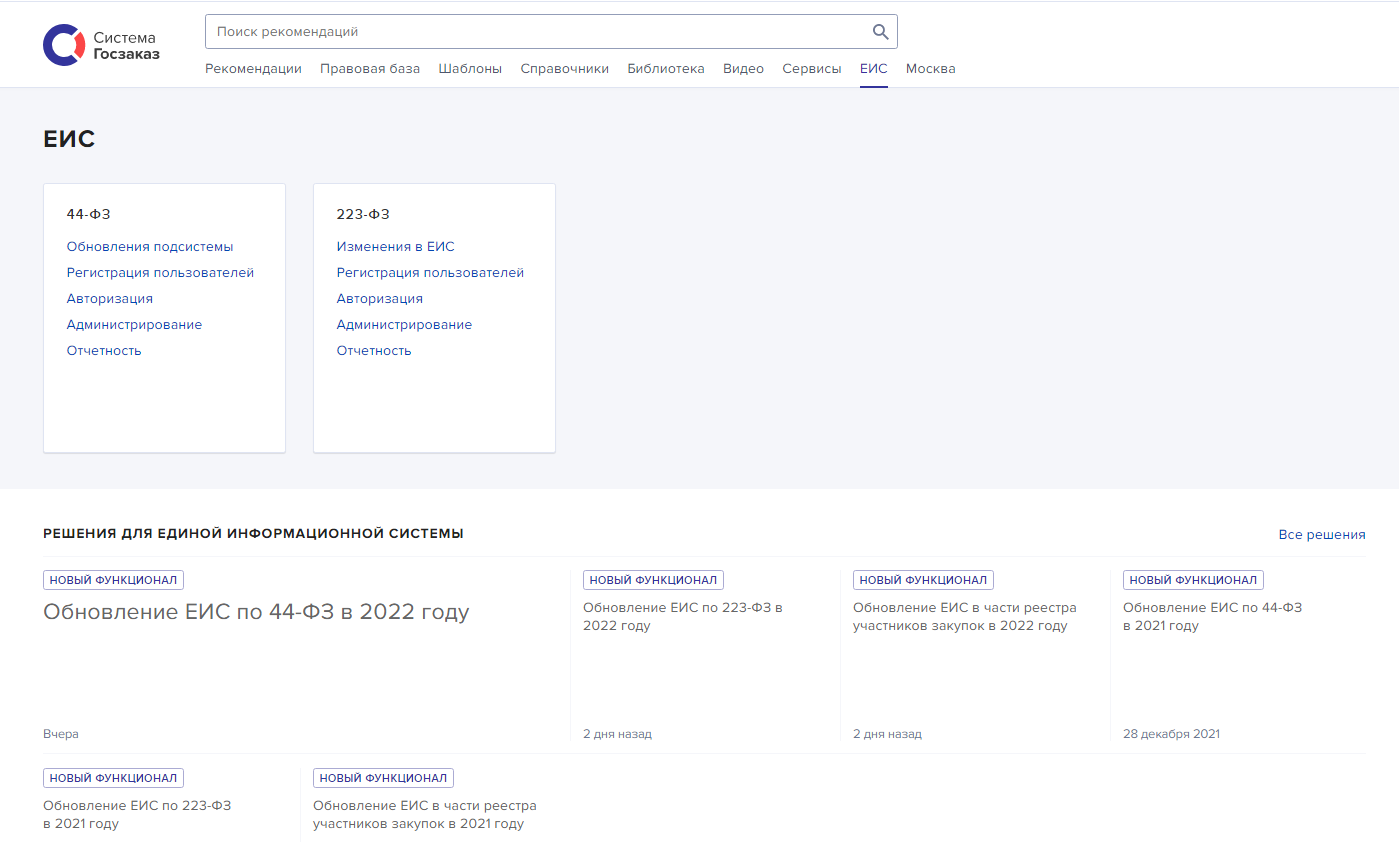The width and height of the screenshot is (1399, 842).
Task: Open article on реестра участников закупок в 2022 году
Action: coord(965,617)
